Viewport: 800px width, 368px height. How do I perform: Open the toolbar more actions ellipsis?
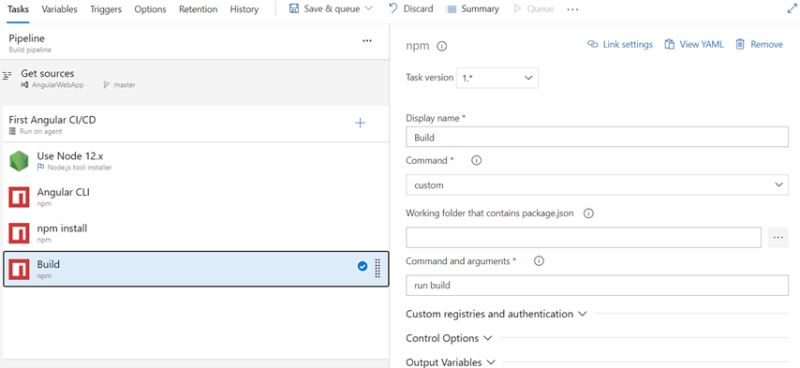572,9
